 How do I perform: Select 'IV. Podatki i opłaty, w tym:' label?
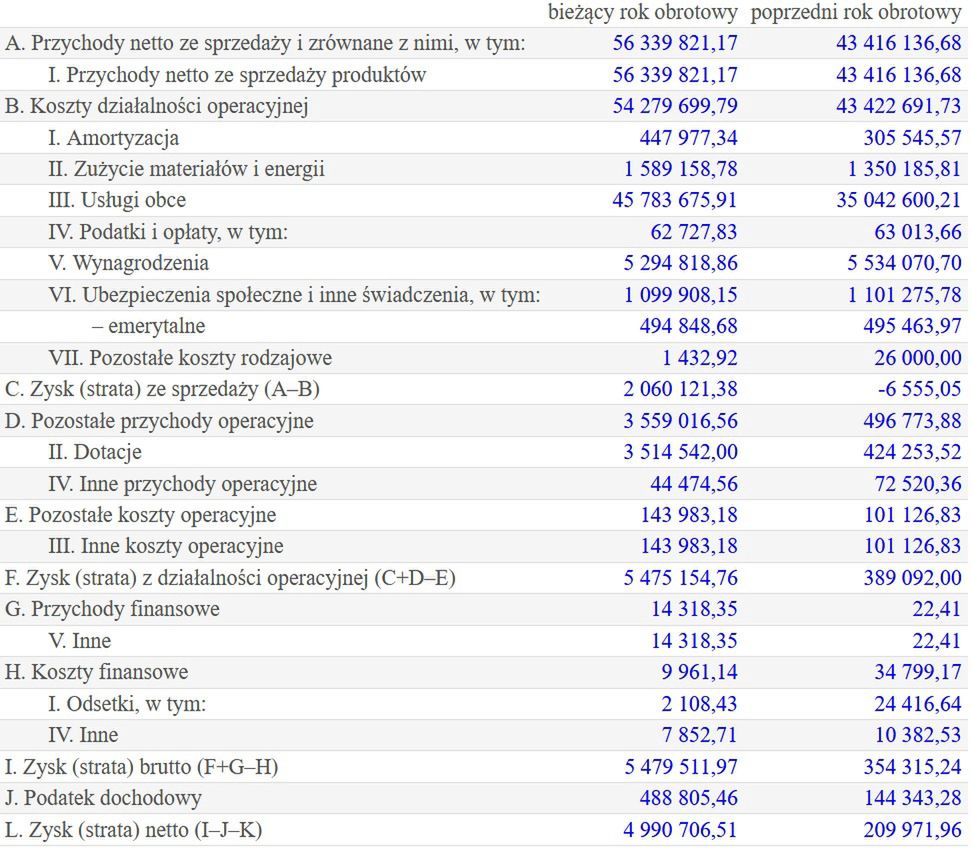pos(168,232)
